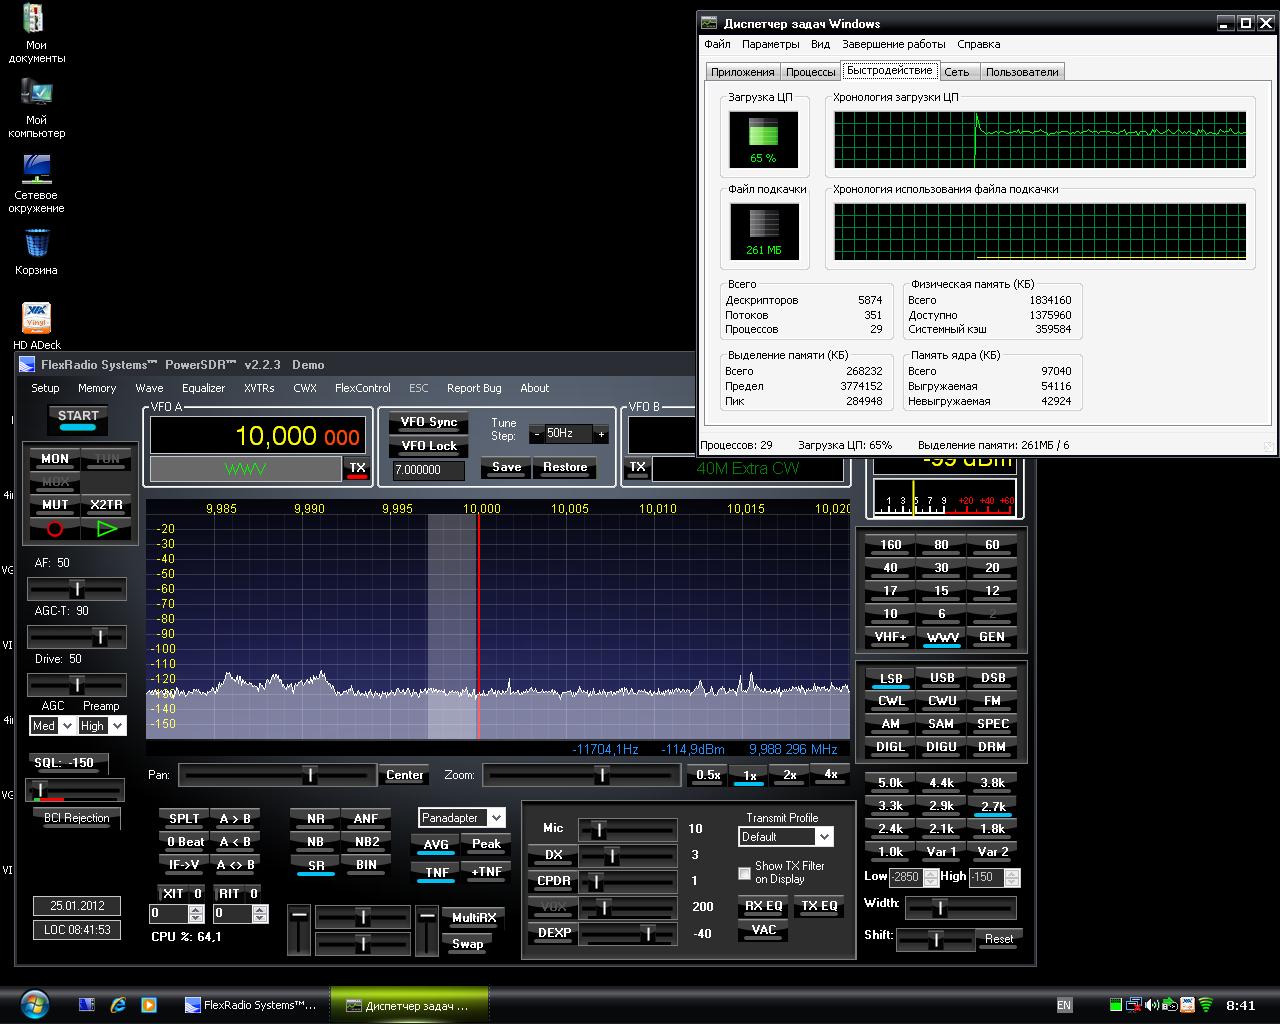The height and width of the screenshot is (1024, 1280).
Task: Click the red record button in PowerSDR
Action: point(55,529)
